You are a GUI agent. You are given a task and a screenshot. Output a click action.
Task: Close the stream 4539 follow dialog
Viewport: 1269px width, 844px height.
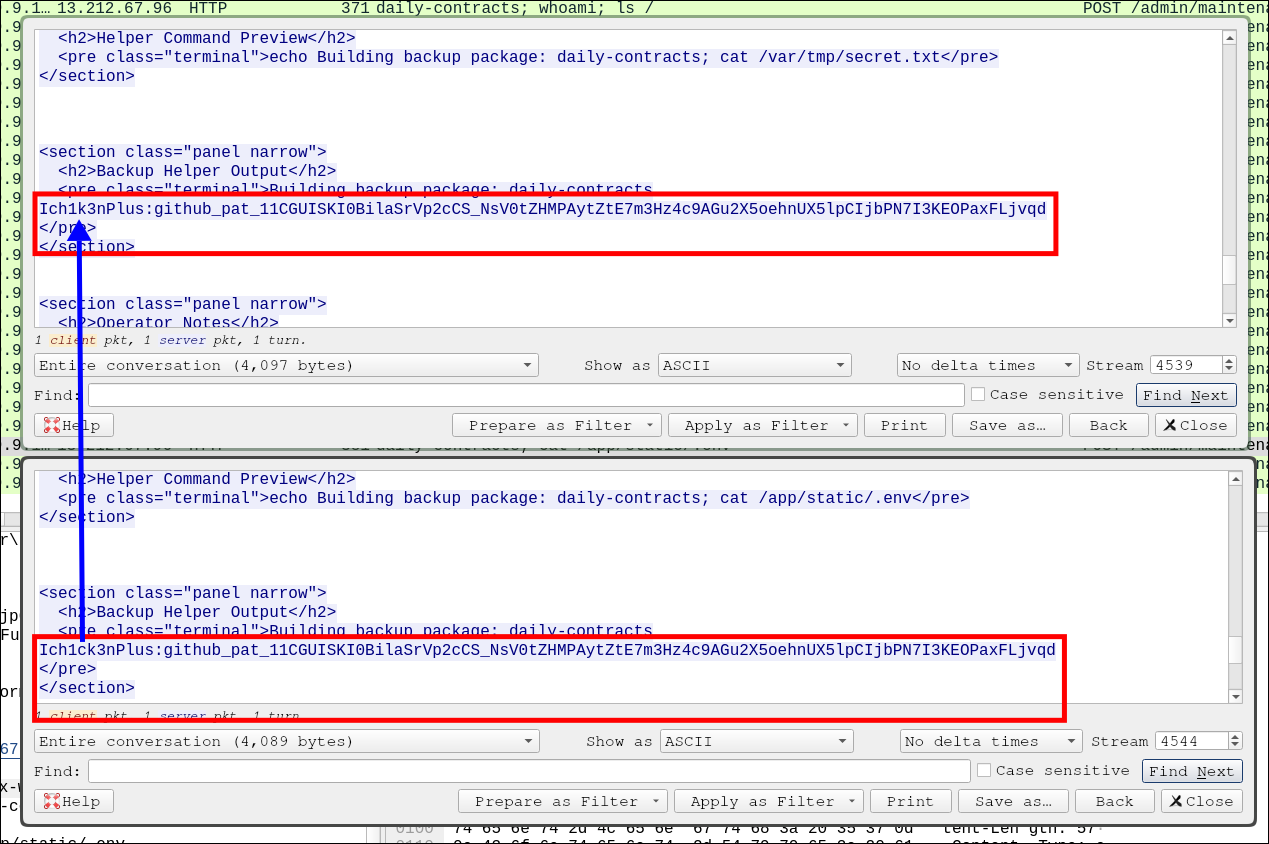[x=1196, y=425]
